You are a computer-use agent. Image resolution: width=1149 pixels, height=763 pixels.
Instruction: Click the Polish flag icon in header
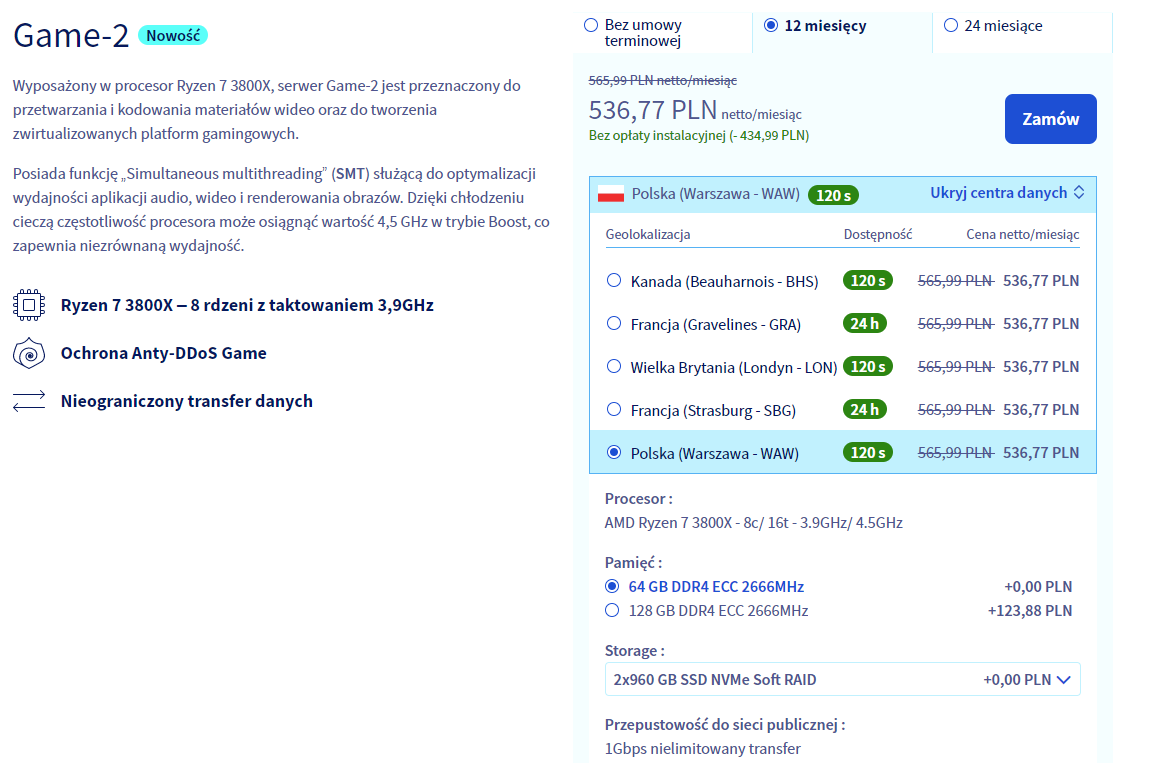(610, 194)
